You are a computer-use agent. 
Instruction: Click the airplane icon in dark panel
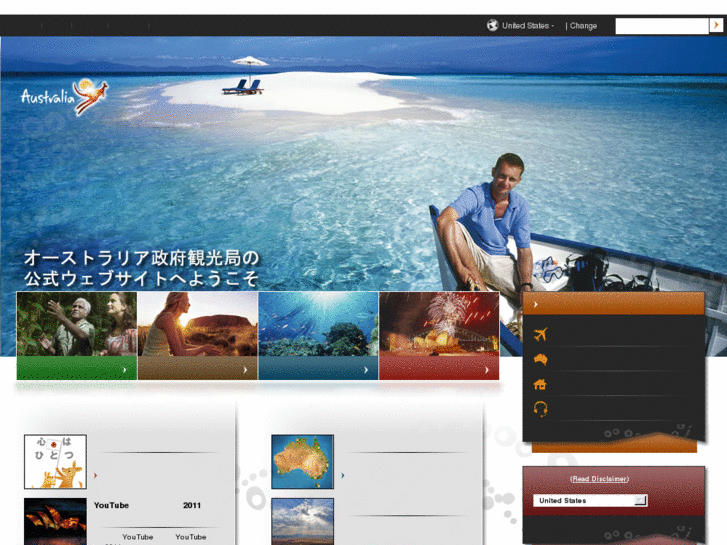[540, 334]
